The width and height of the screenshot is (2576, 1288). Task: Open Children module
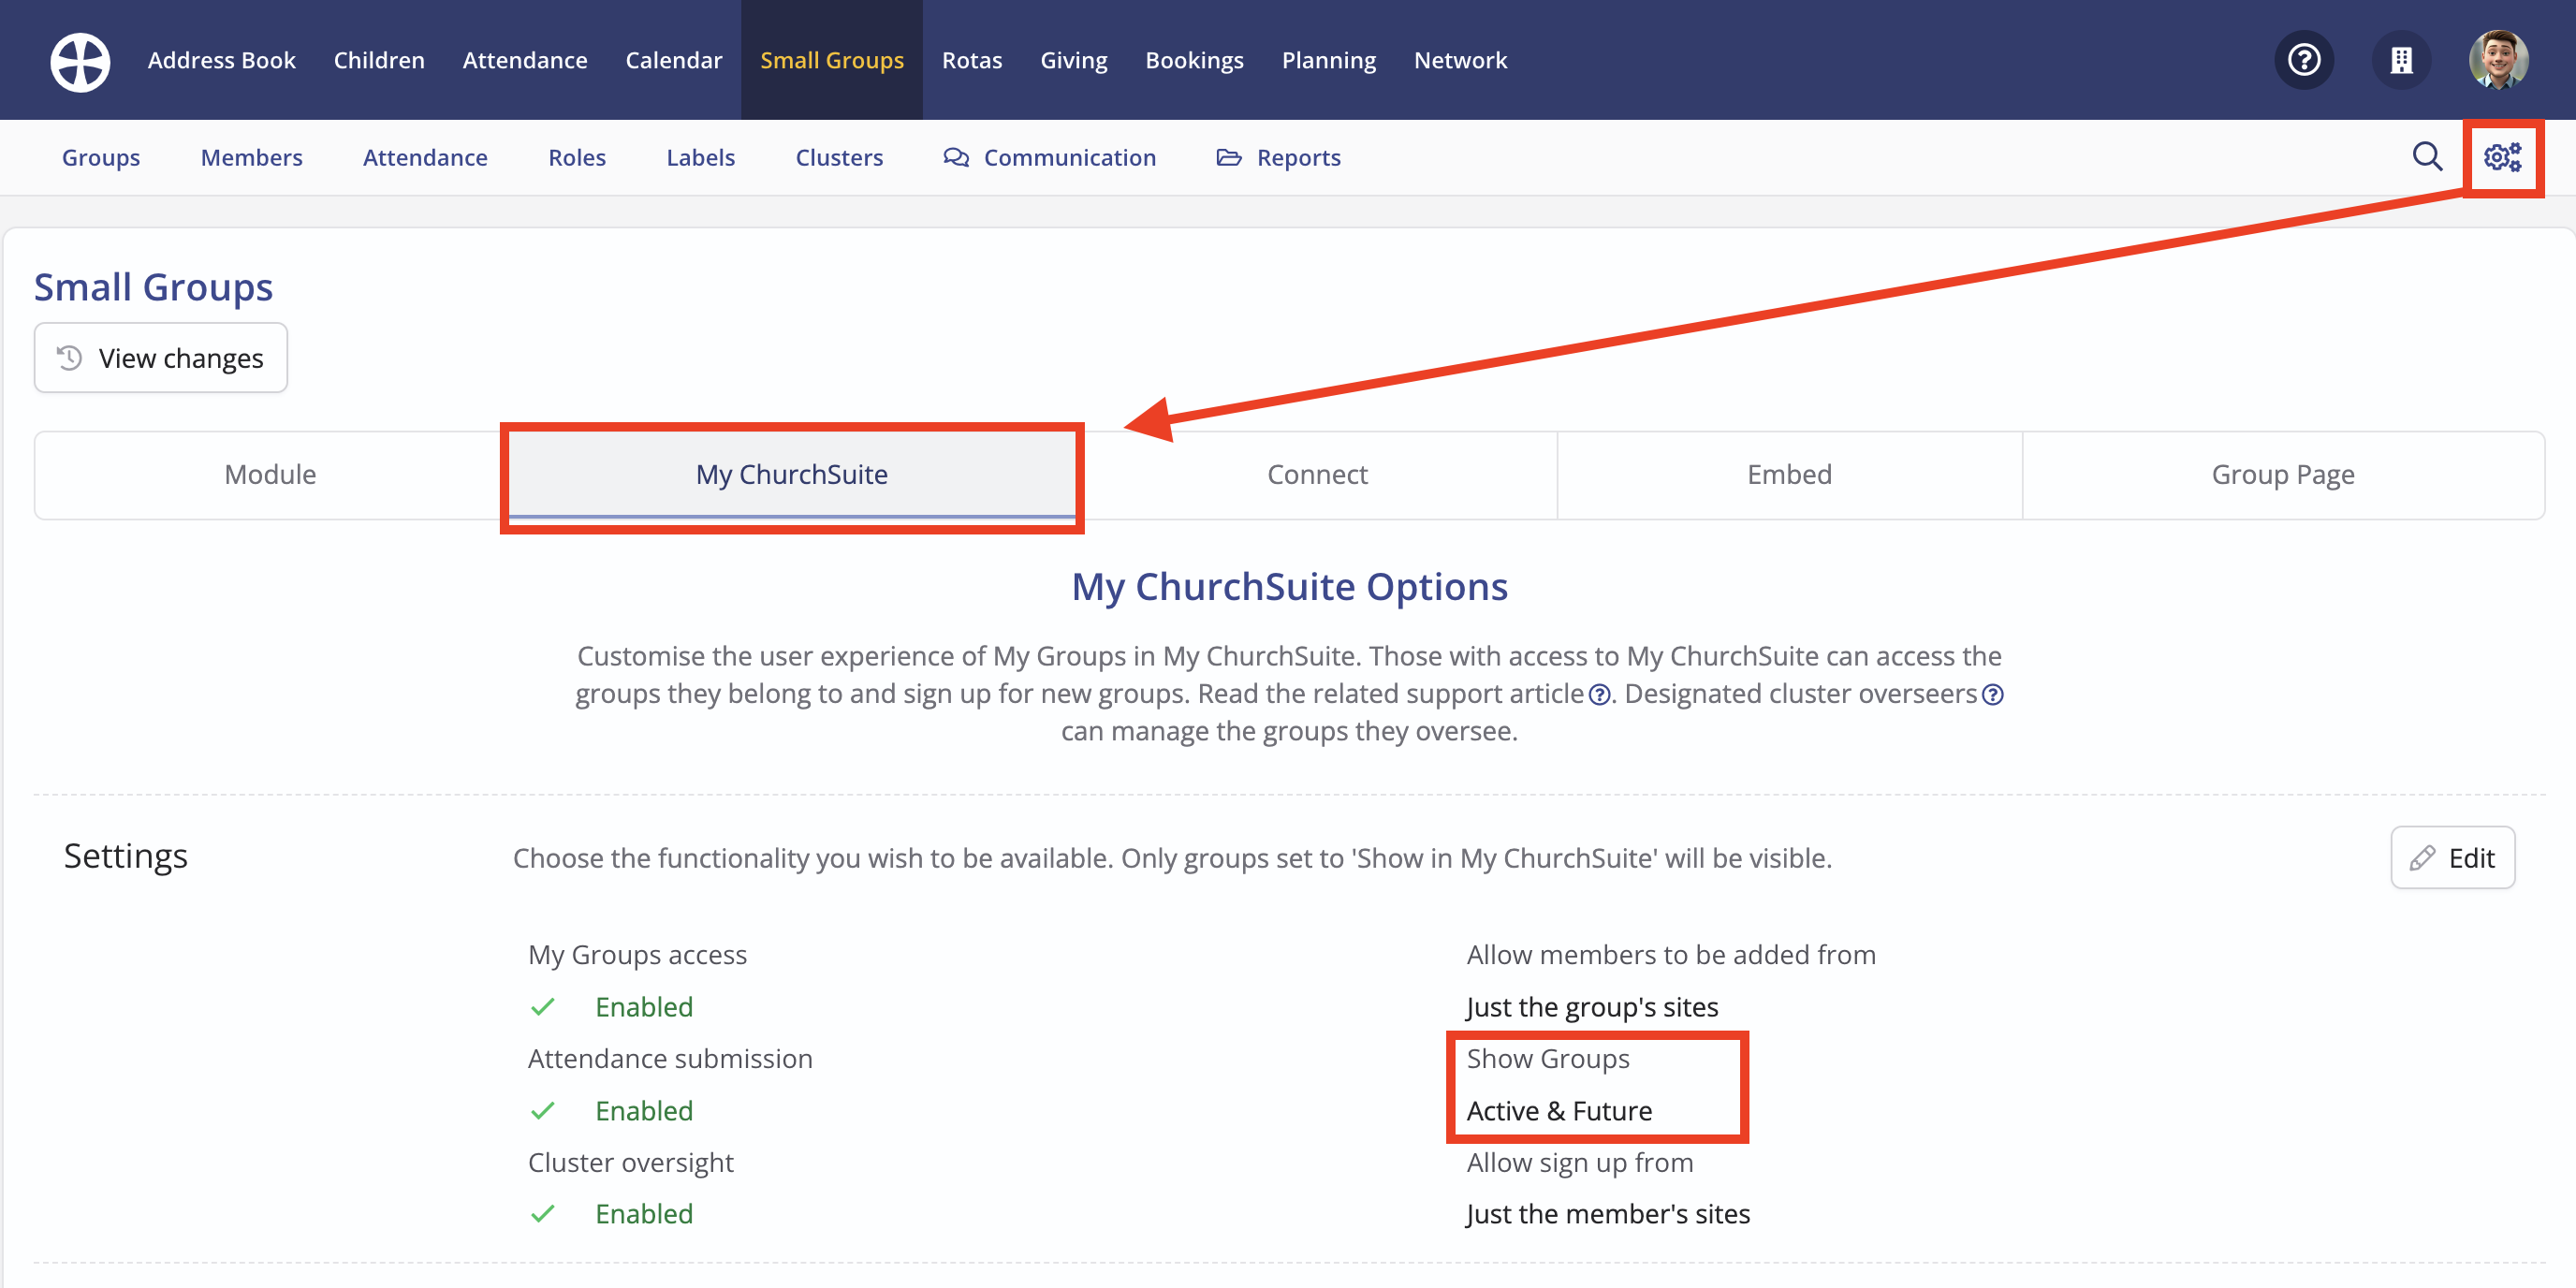point(379,60)
